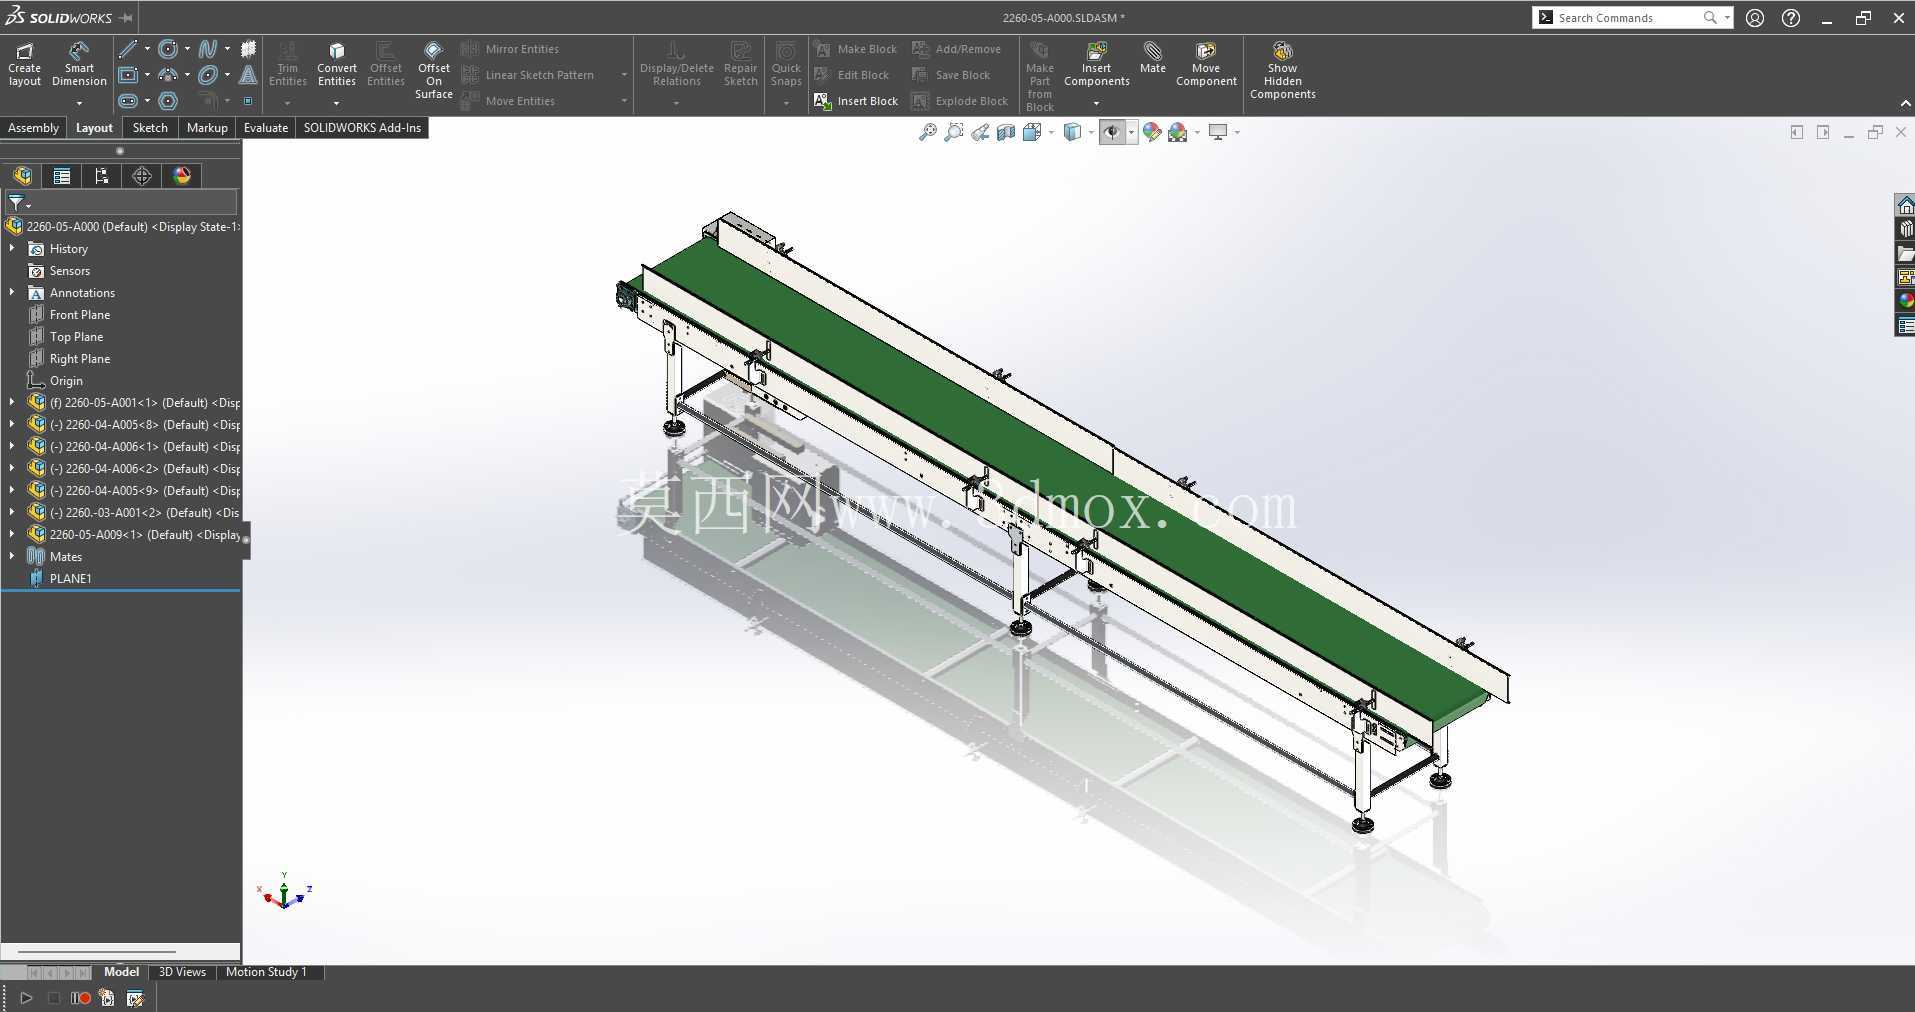The width and height of the screenshot is (1915, 1012).
Task: Click Previous View icon
Action: (980, 132)
